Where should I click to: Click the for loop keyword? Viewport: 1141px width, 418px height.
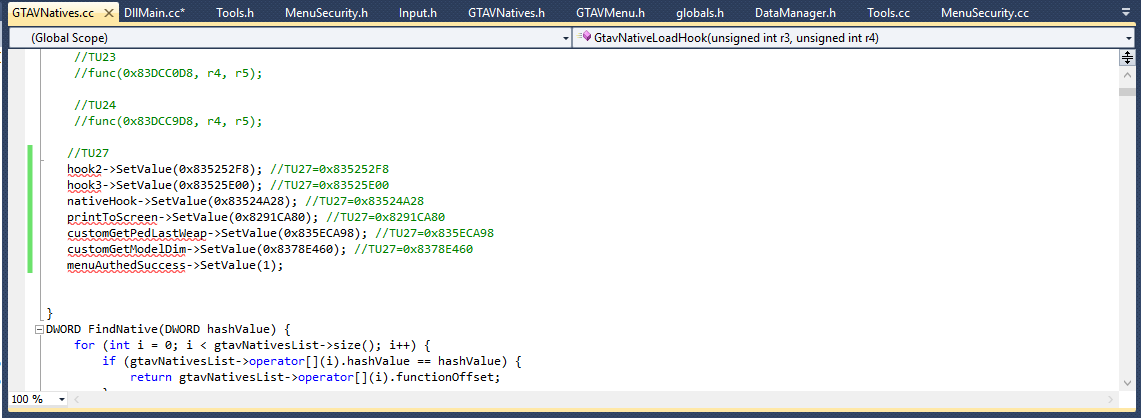click(84, 345)
